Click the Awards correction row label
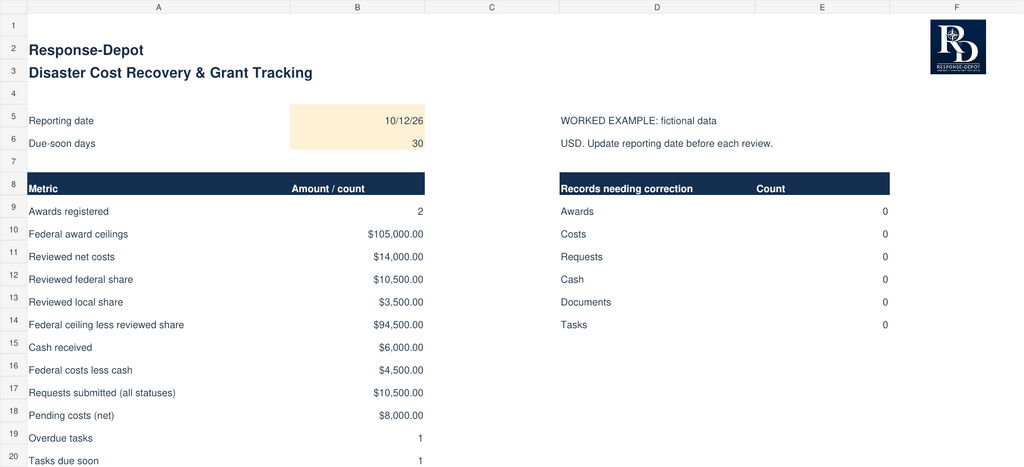Viewport: 1024px width, 467px height. coord(577,212)
